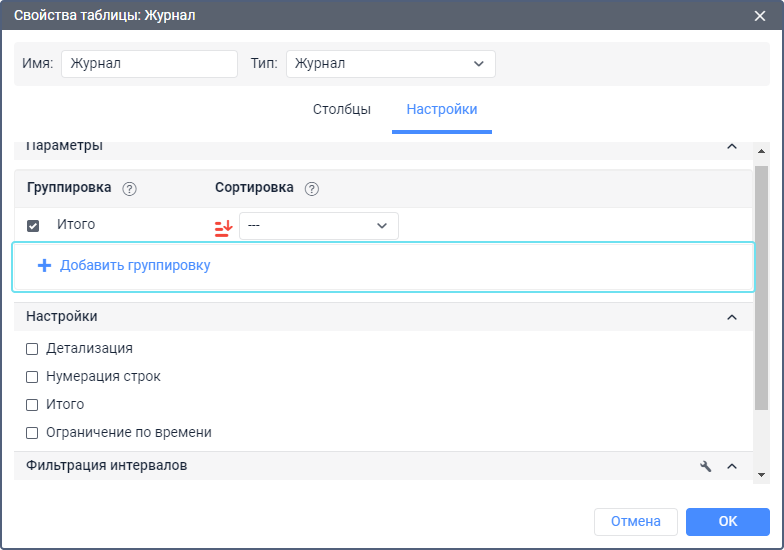
Task: Click the Отмена button
Action: point(636,521)
